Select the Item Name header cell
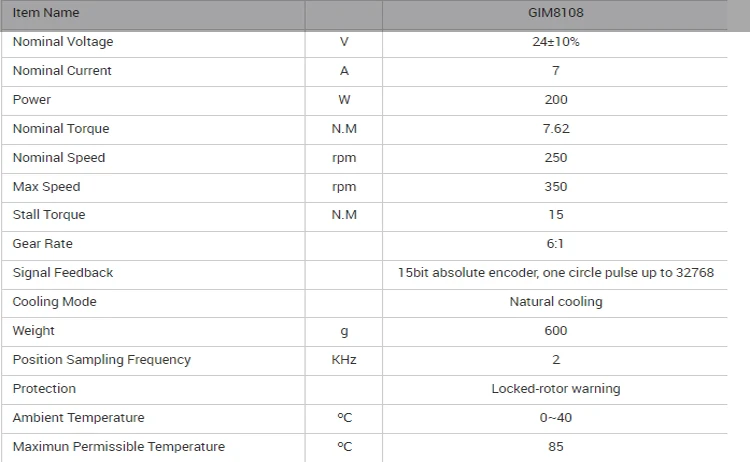 coord(46,13)
